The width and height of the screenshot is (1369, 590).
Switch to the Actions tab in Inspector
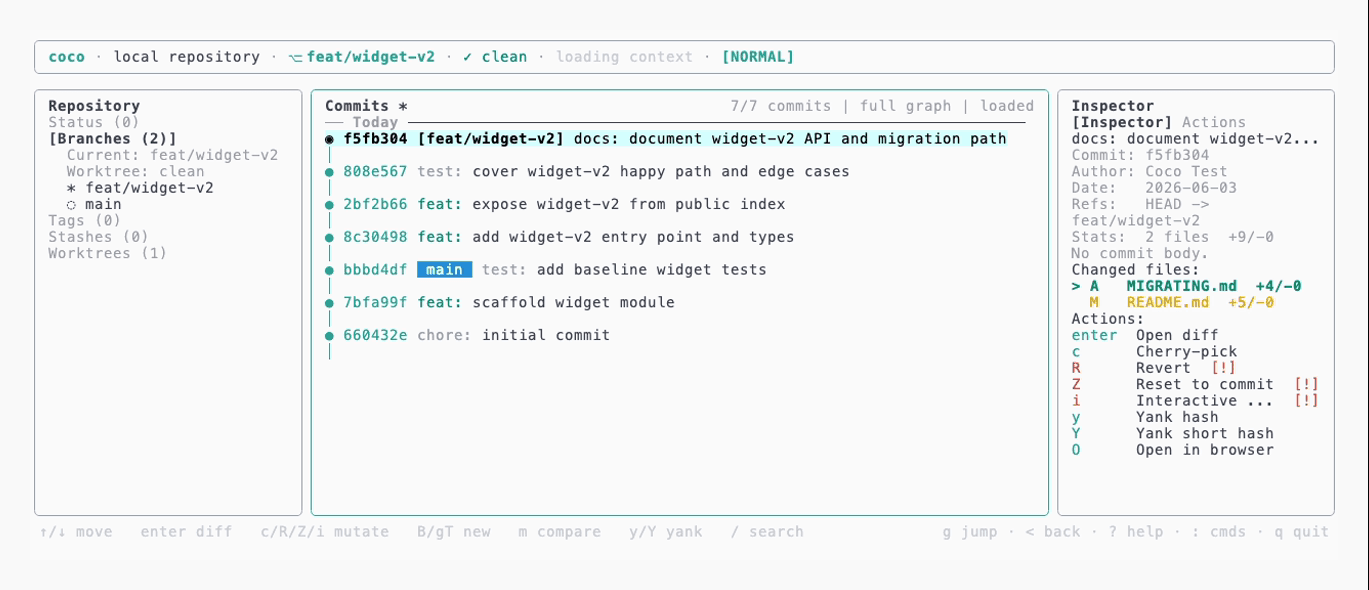1214,122
